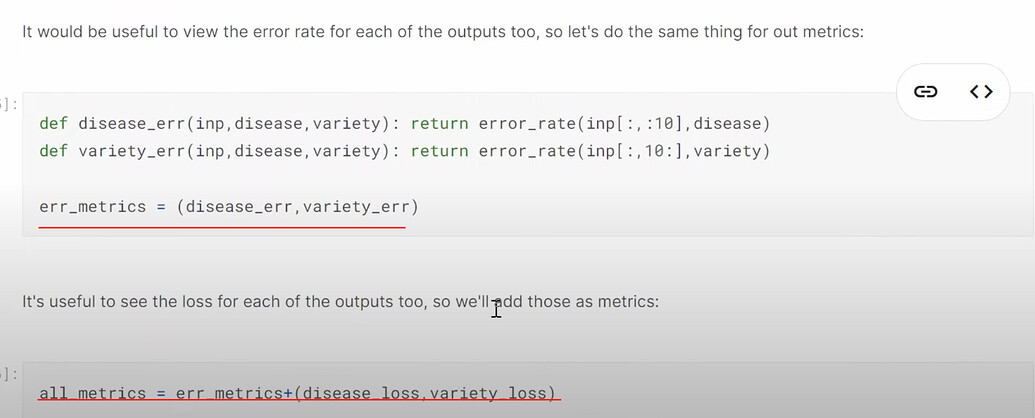Click the inp[:,:10] slice expression
The width and height of the screenshot is (1035, 418).
632,123
